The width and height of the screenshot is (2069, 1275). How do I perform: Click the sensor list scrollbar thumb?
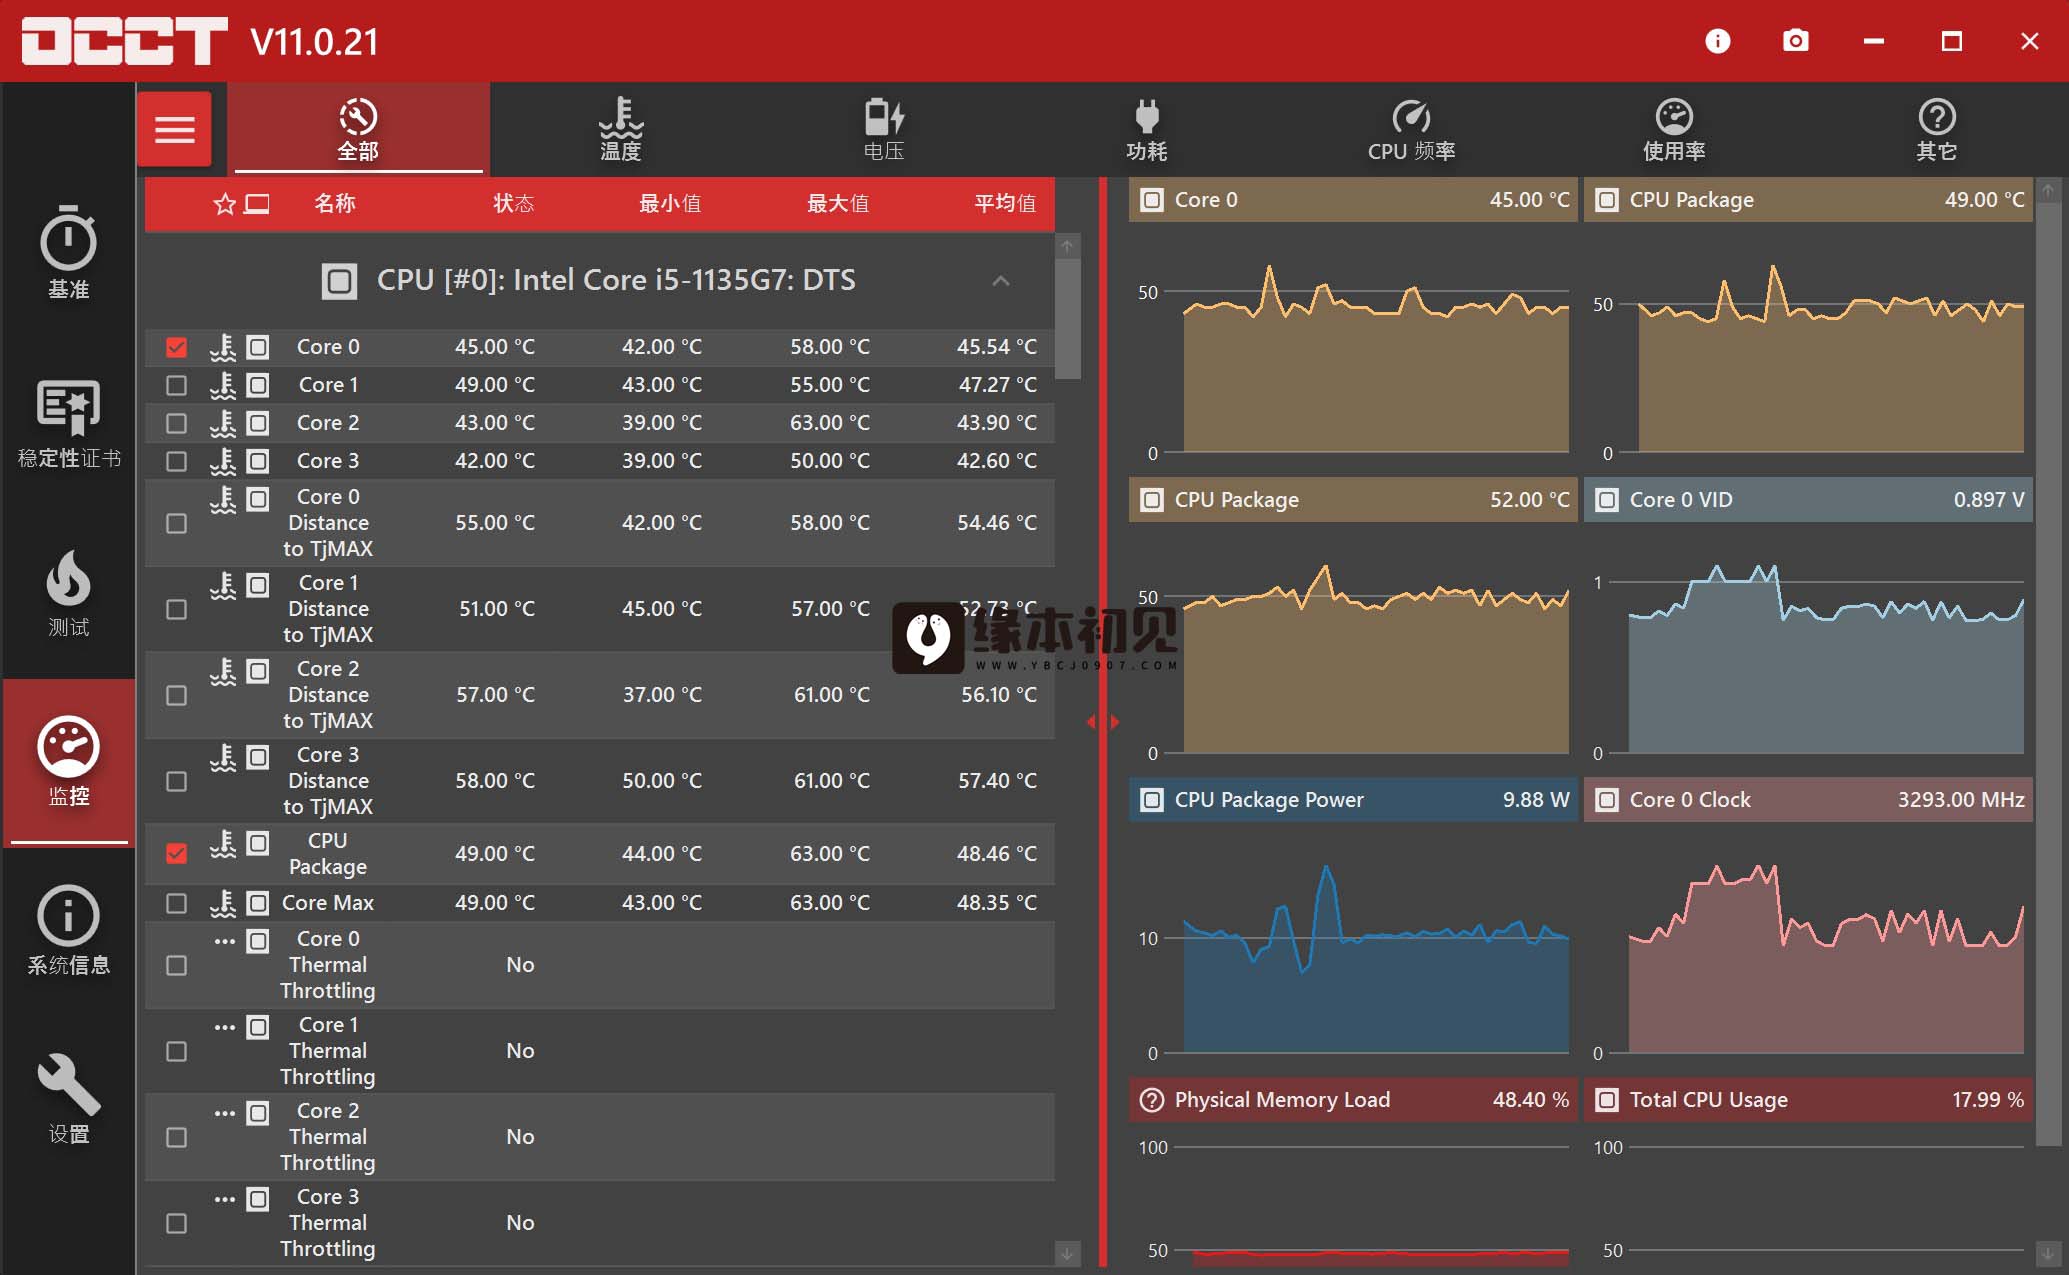click(1068, 320)
